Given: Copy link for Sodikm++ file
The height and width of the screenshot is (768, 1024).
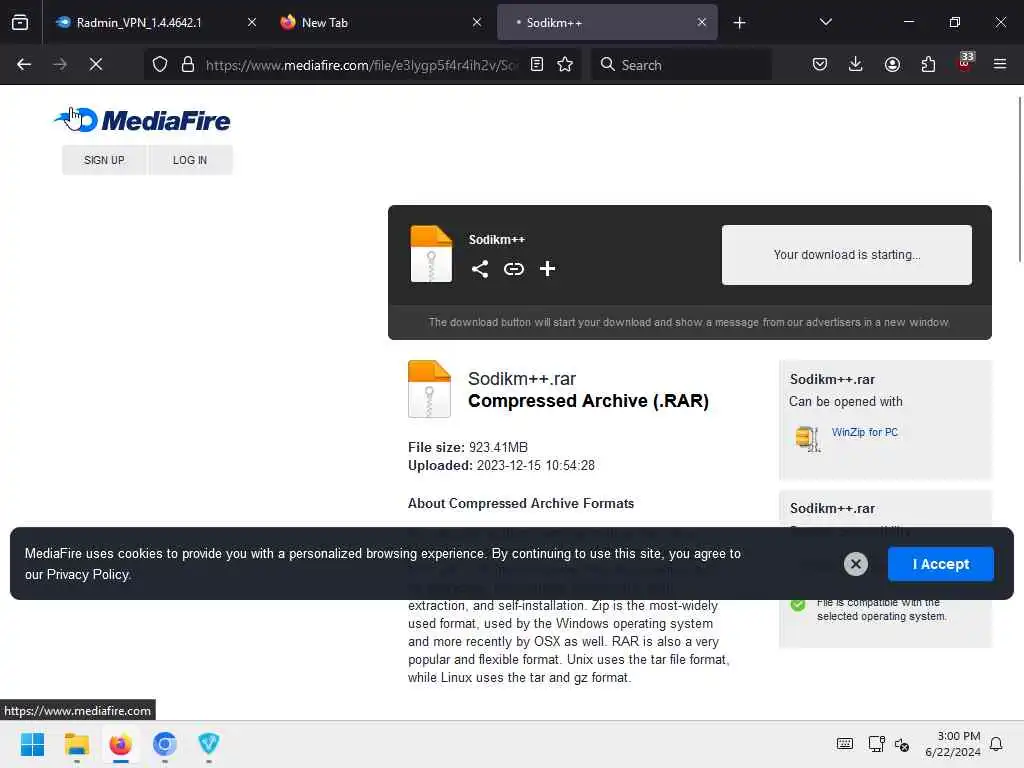Looking at the screenshot, I should tap(514, 269).
